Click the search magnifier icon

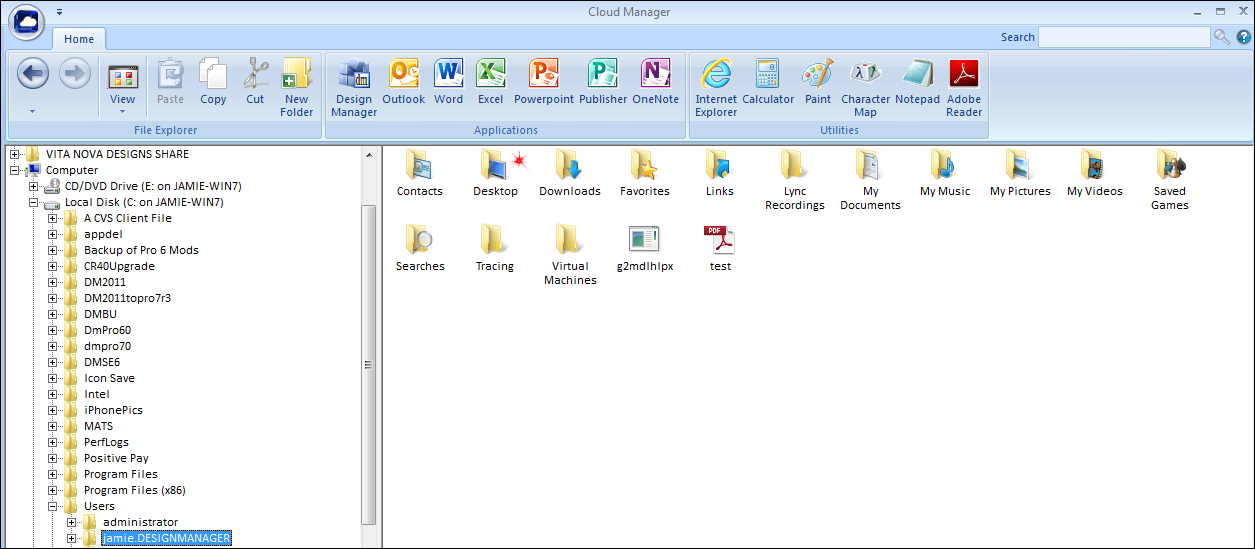[x=1221, y=37]
